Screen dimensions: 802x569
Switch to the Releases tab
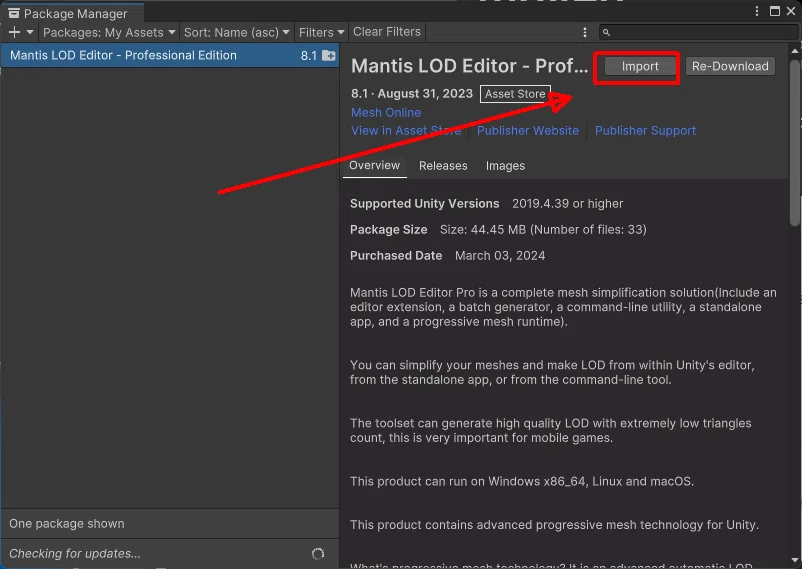click(x=443, y=166)
